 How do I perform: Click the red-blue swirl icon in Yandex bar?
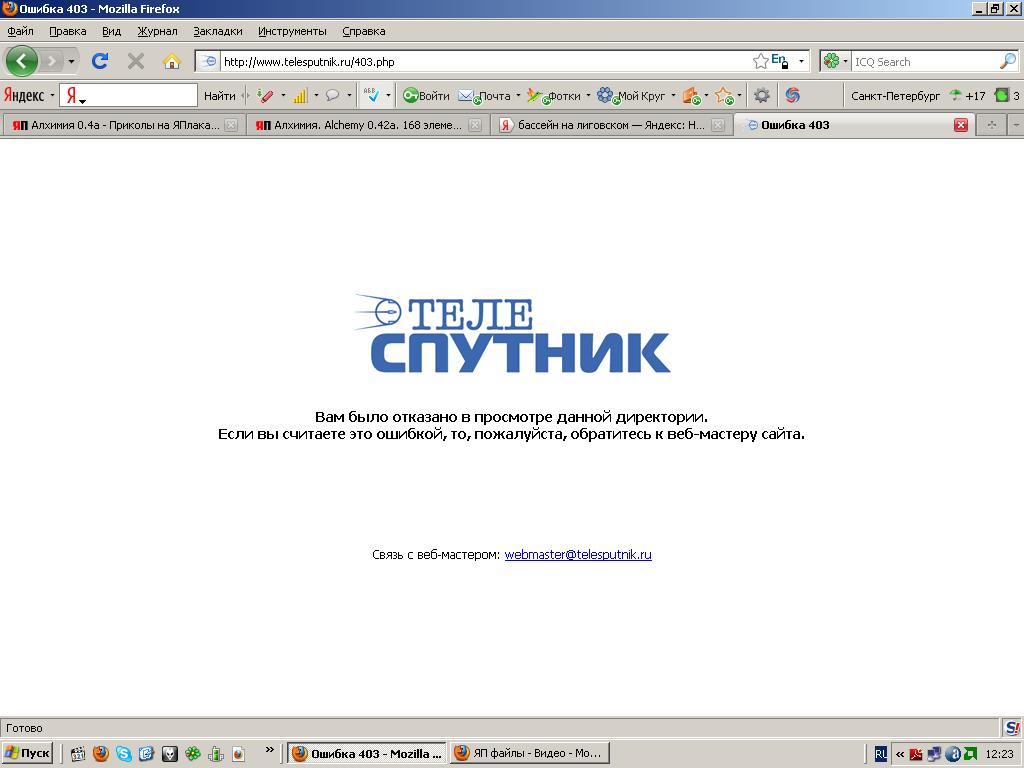[x=793, y=95]
